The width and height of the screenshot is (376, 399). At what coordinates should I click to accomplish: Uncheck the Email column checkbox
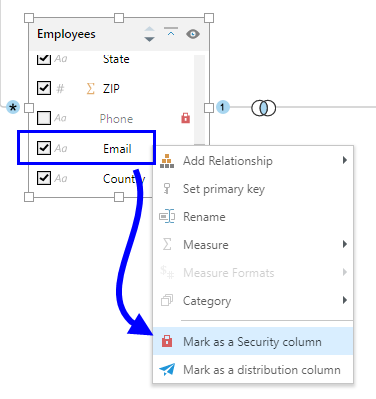44,148
